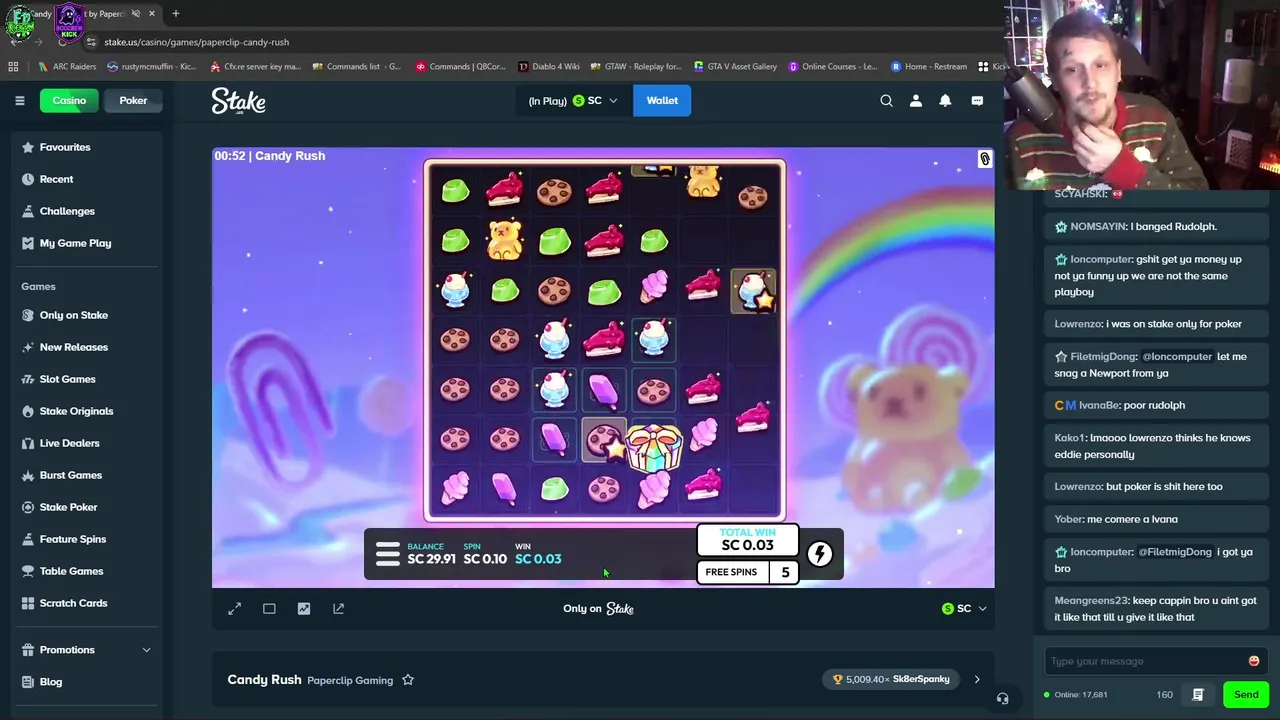
Task: Pop out the game window
Action: (338, 608)
